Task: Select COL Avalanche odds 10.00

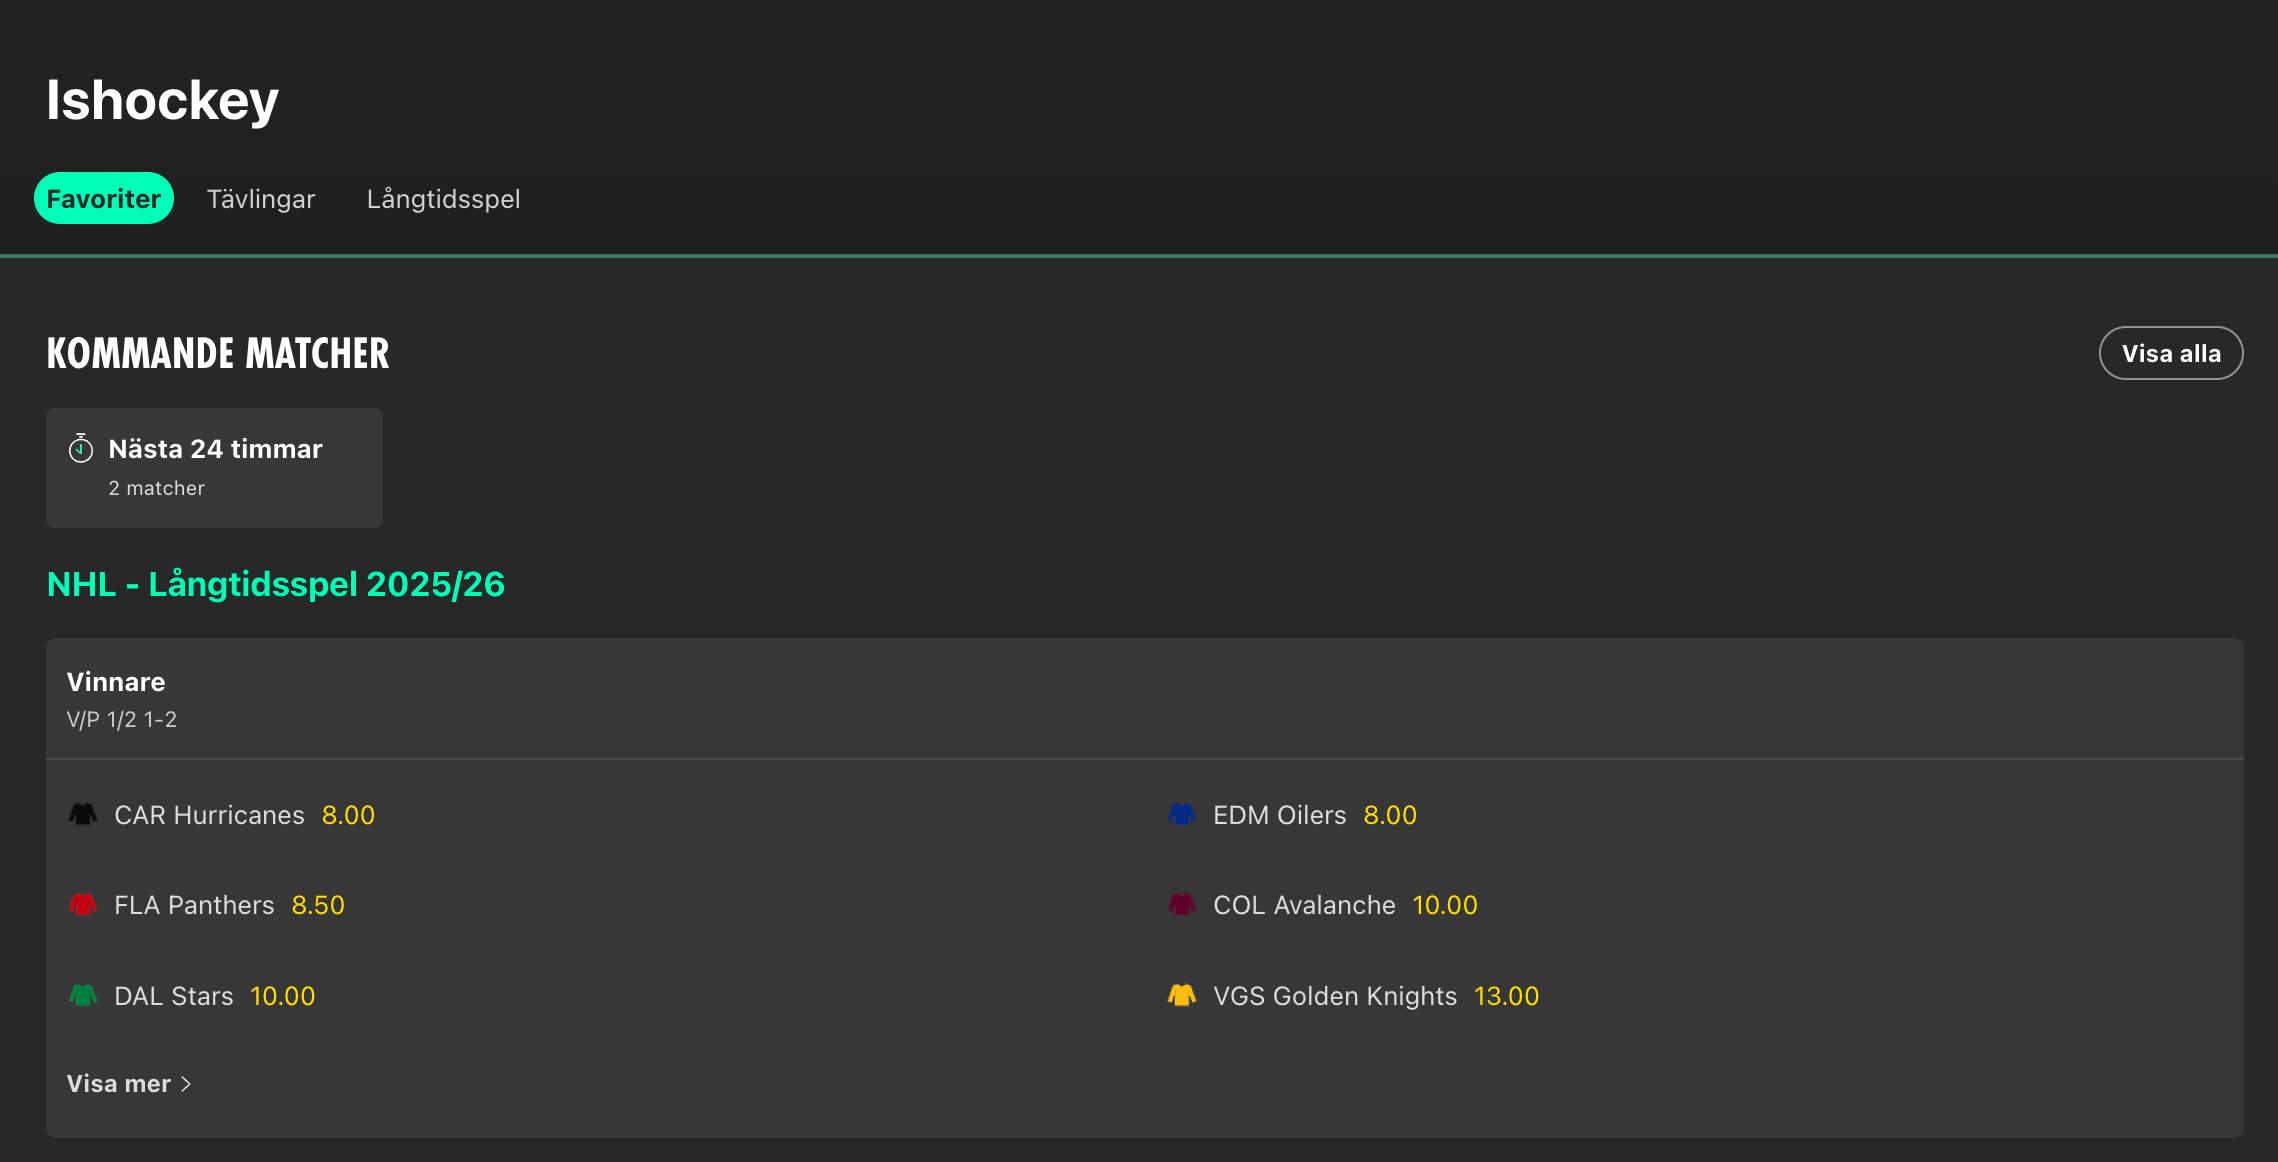Action: [1445, 905]
